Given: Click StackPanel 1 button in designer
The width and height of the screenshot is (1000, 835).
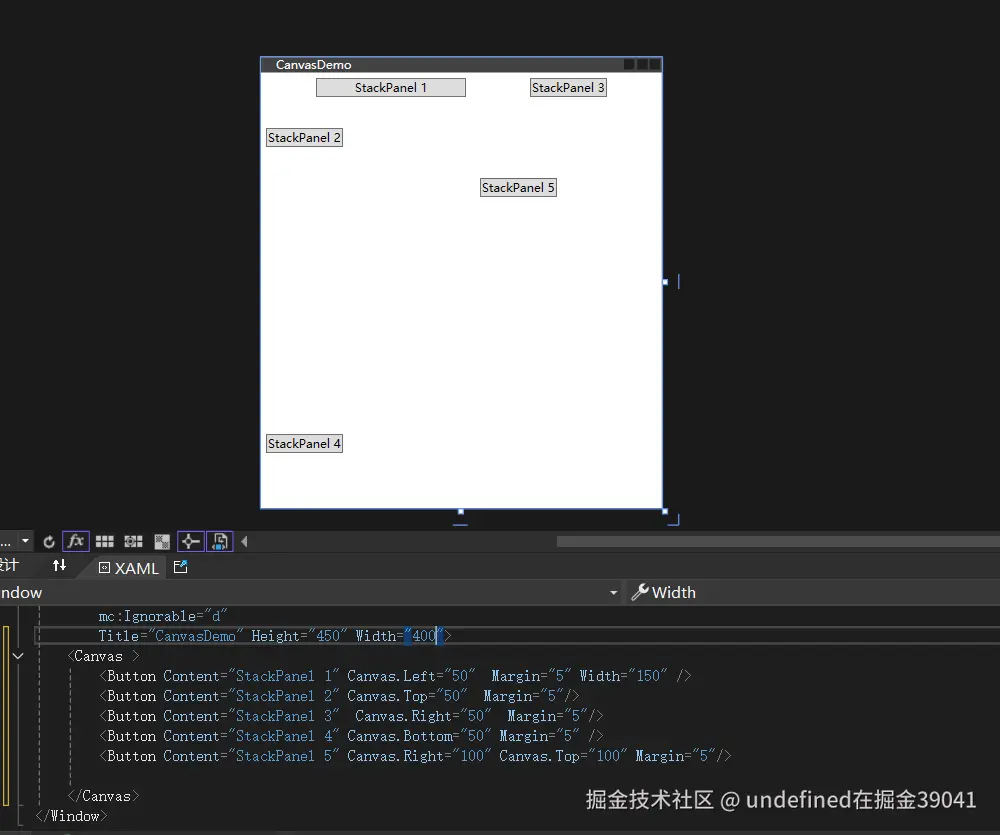Looking at the screenshot, I should click(391, 87).
